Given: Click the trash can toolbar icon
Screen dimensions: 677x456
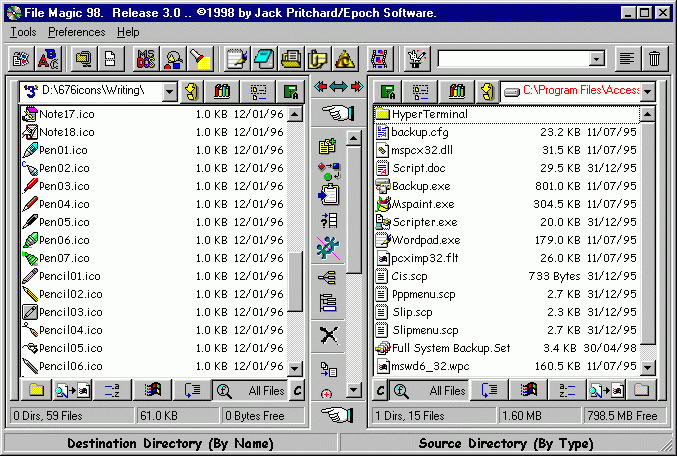Looking at the screenshot, I should click(655, 59).
